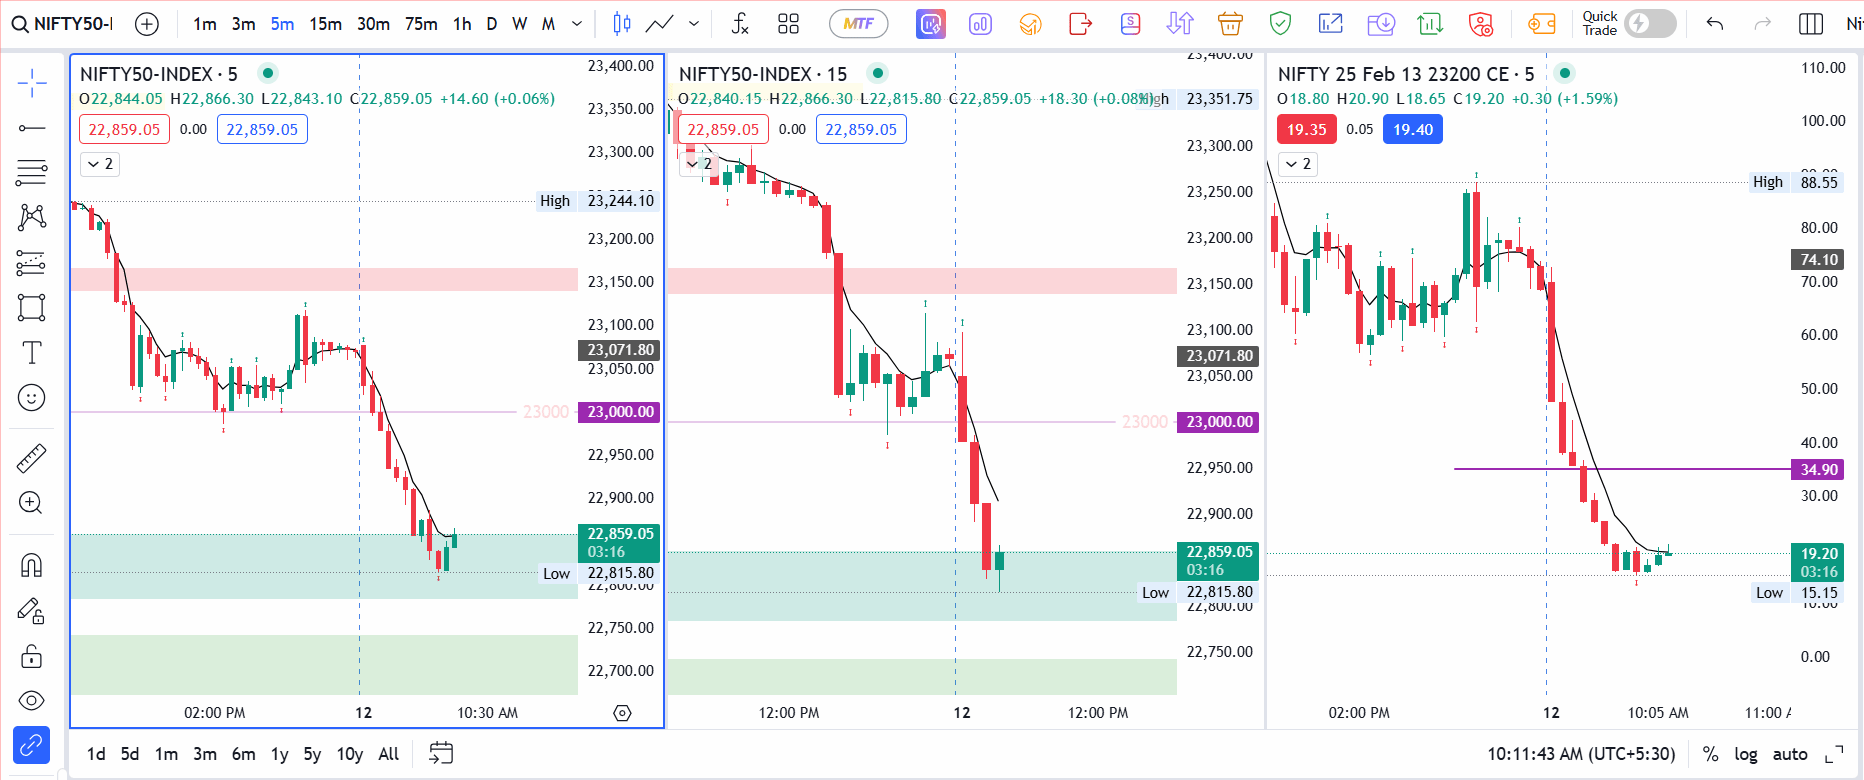
Task: Expand the timeframe dropdown arrow
Action: (577, 23)
